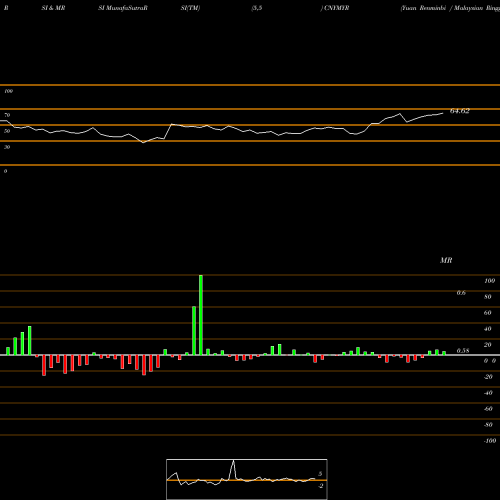Select the "SI MunafaSutraR" header text

pos(123,8)
